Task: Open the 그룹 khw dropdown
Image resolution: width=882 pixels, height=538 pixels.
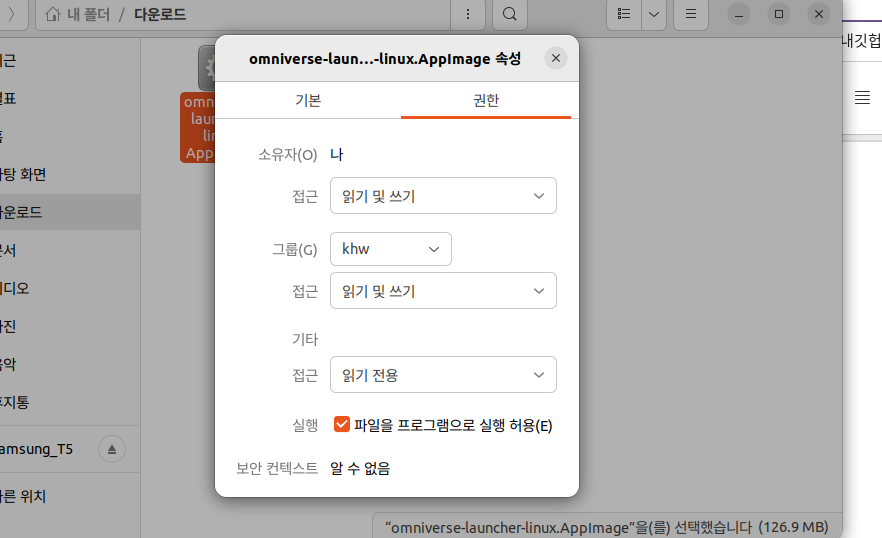Action: (x=391, y=249)
